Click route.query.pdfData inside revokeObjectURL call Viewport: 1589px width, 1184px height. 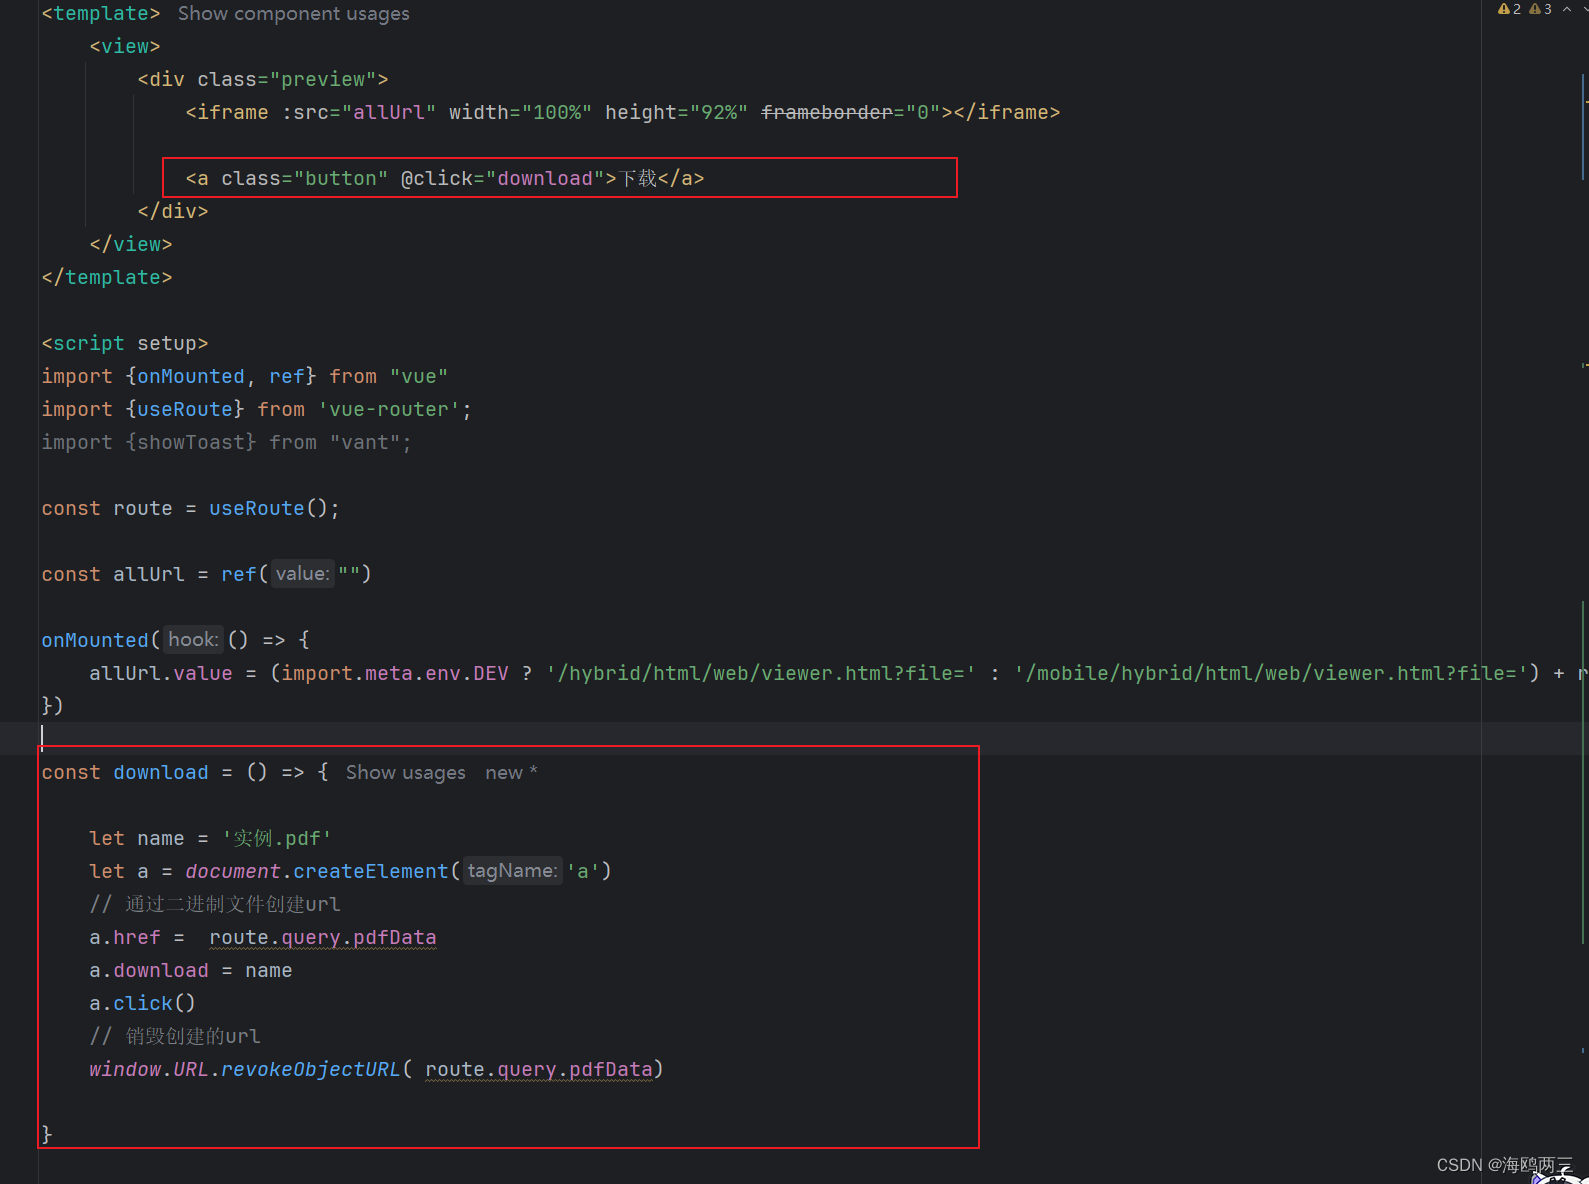(539, 1070)
